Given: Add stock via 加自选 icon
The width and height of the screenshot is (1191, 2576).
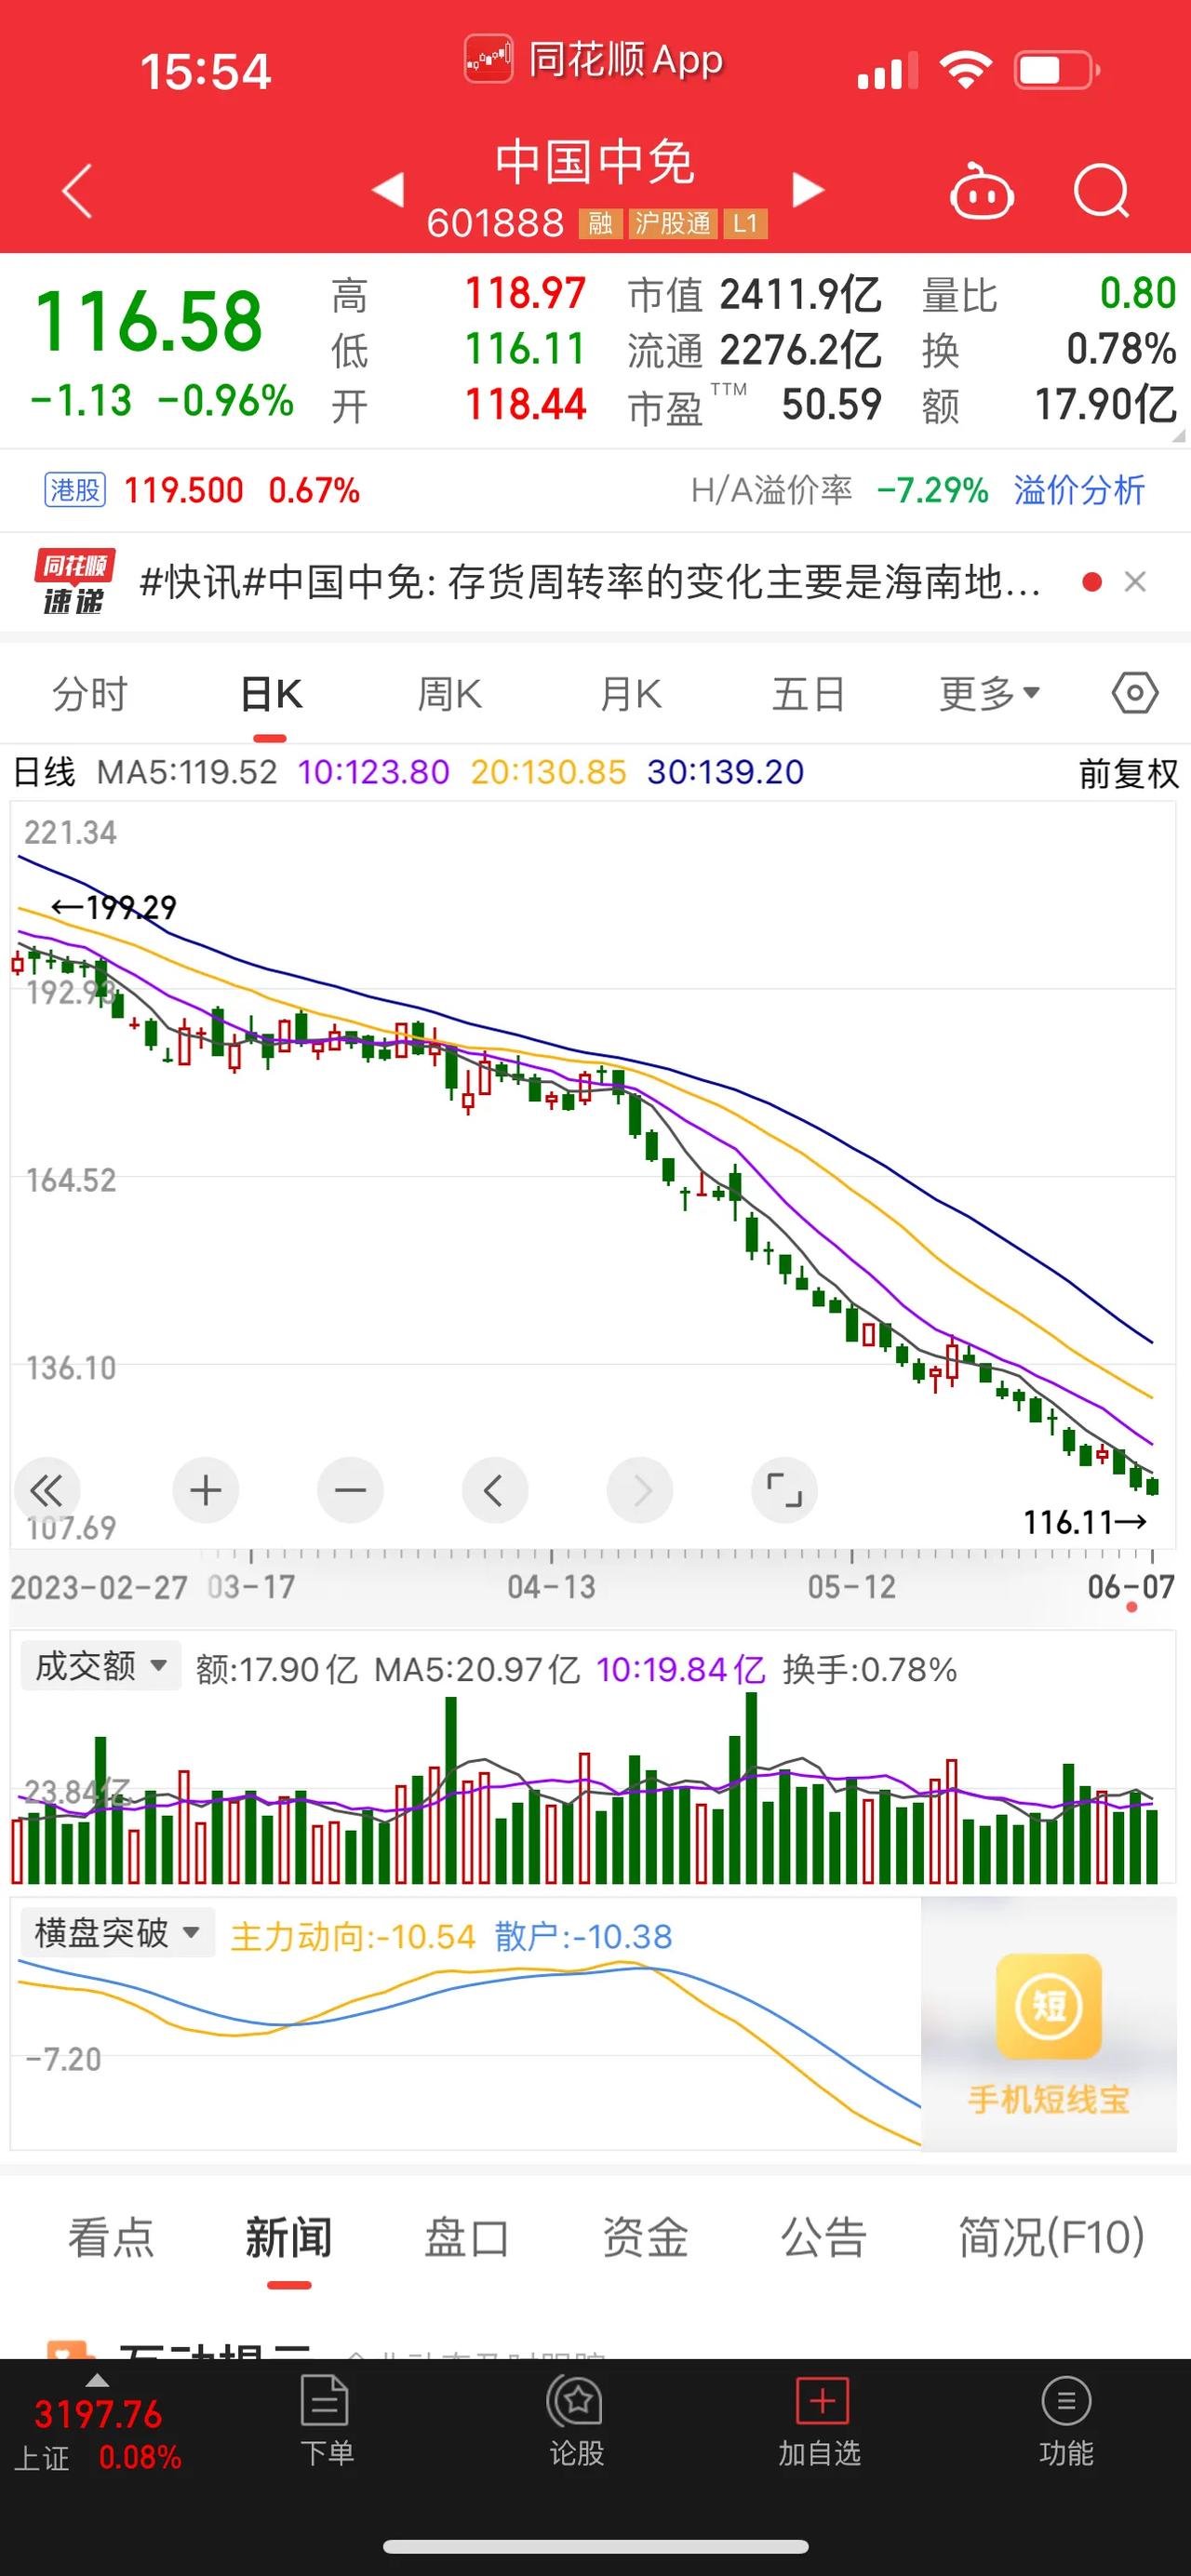Looking at the screenshot, I should [x=820, y=2420].
